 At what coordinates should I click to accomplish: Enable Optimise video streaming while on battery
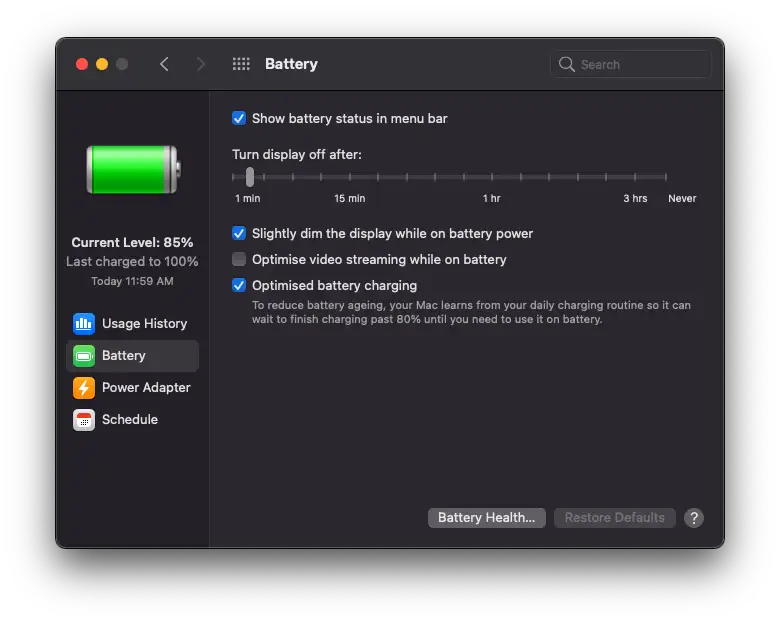coord(239,259)
